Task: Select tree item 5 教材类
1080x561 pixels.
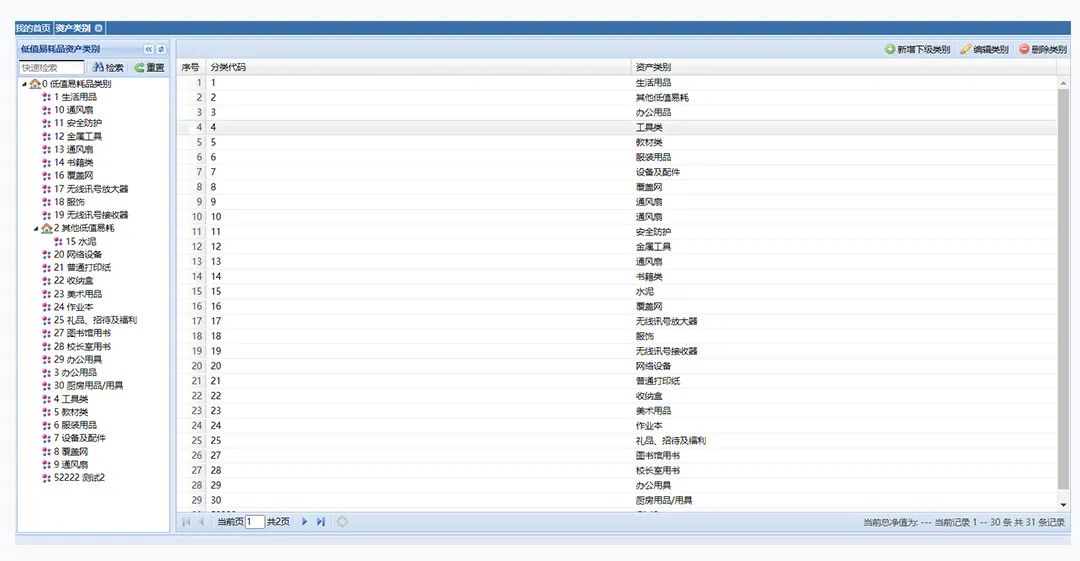Action: (x=71, y=412)
